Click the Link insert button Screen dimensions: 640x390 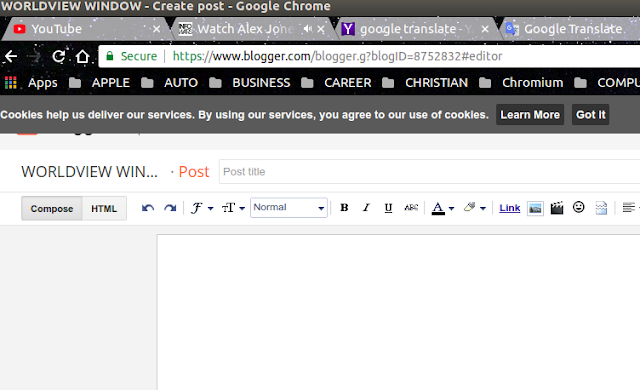[x=509, y=208]
